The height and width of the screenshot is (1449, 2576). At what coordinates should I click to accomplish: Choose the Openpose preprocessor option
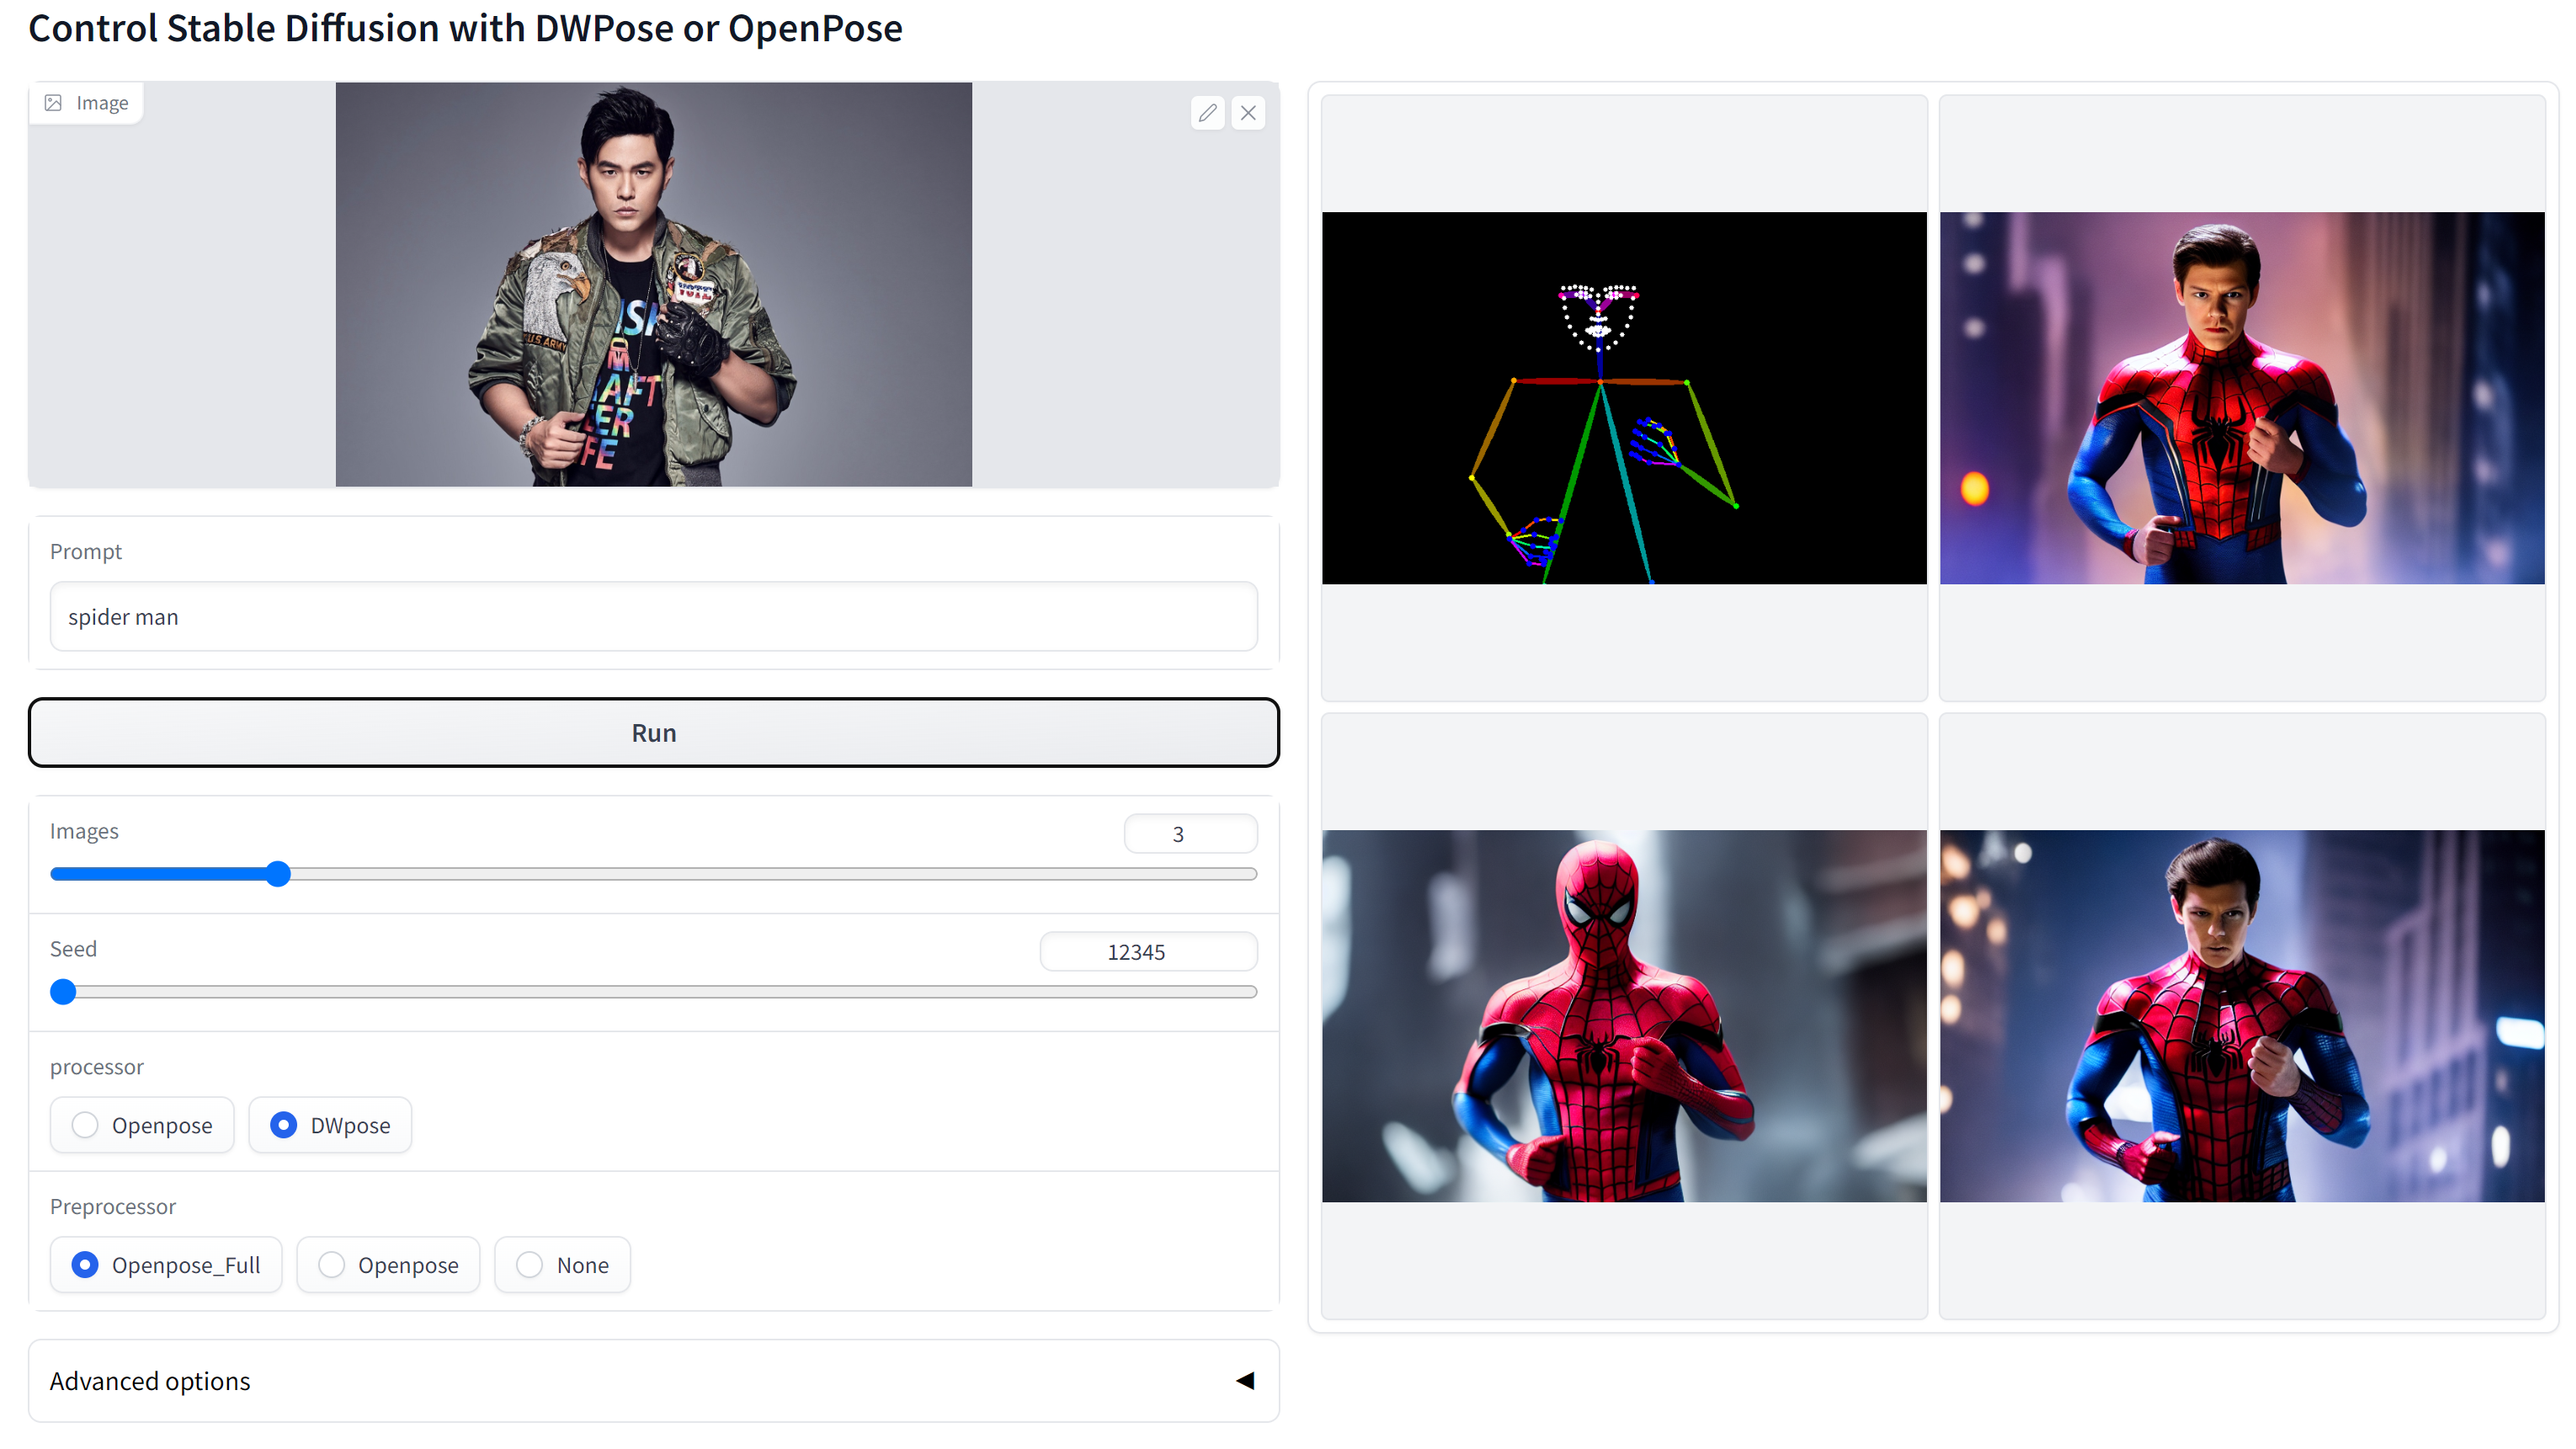click(x=332, y=1265)
